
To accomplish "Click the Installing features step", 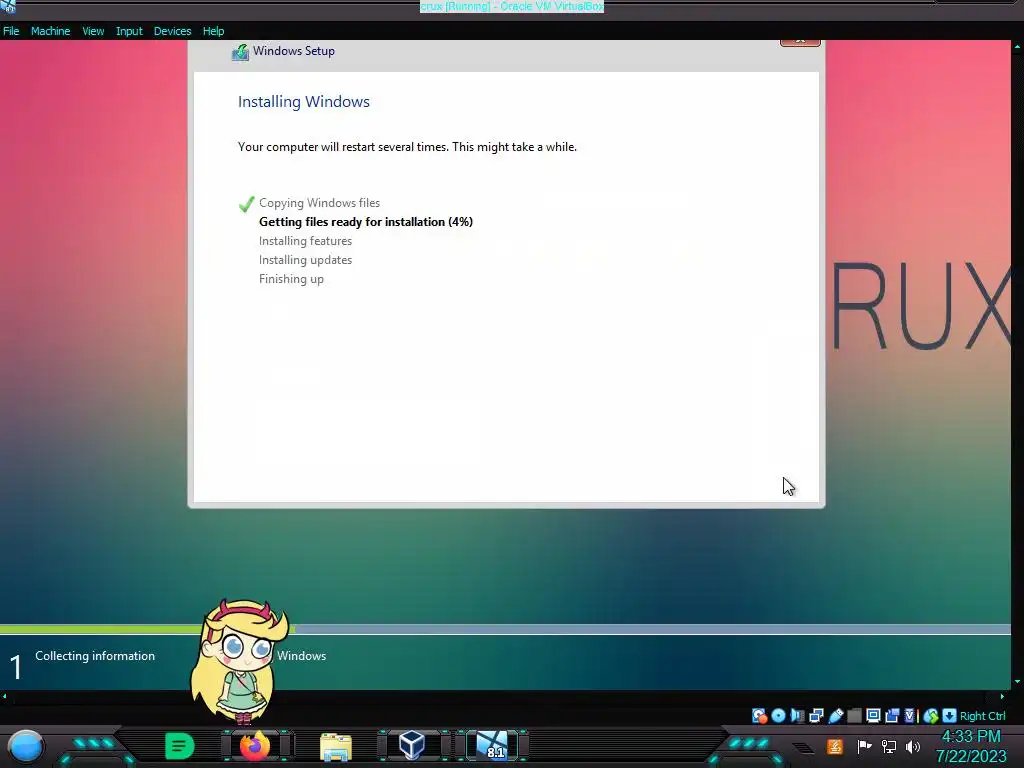I will tap(305, 241).
